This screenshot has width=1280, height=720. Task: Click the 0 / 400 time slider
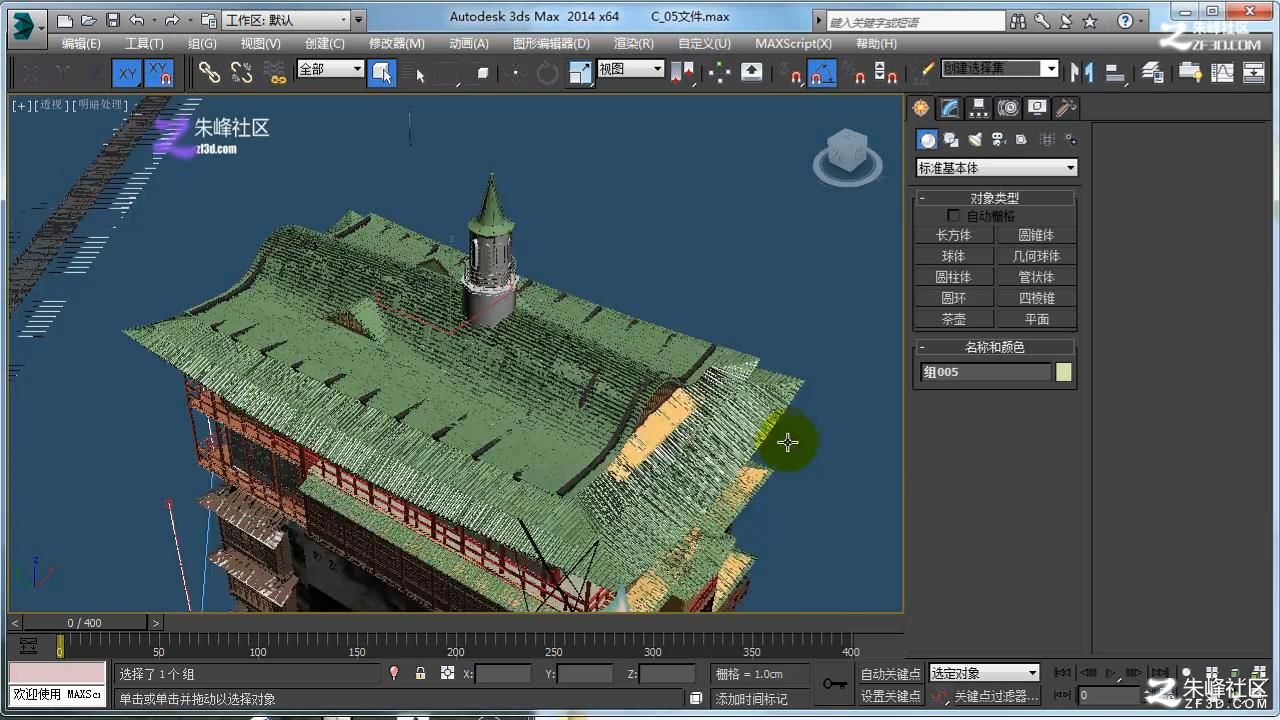pos(85,623)
